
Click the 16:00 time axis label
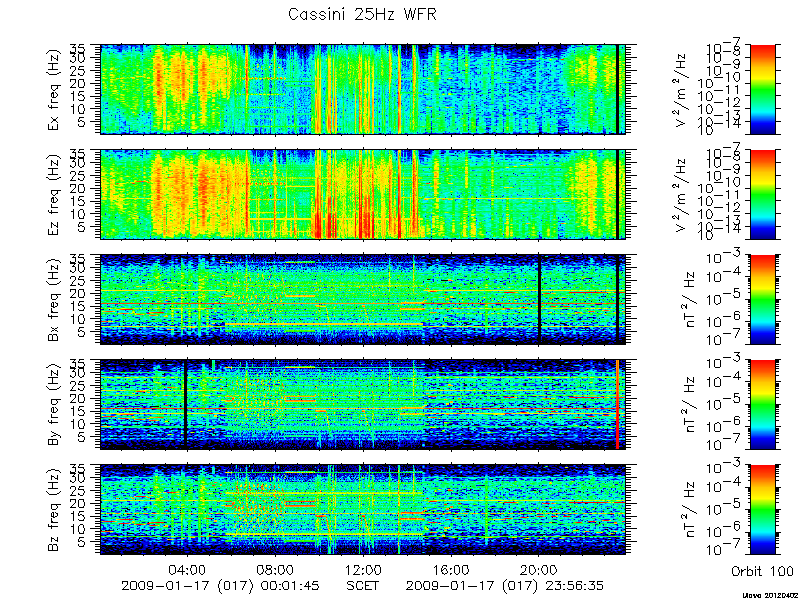click(x=451, y=569)
